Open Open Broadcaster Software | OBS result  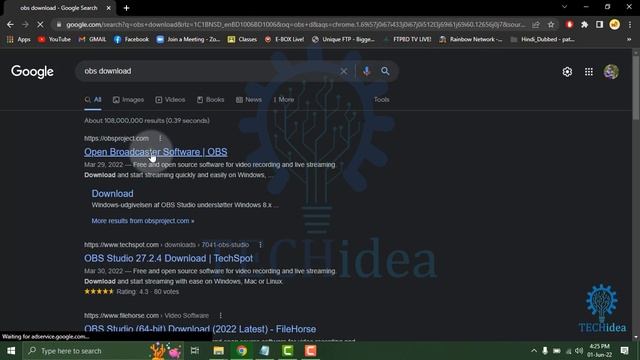156,152
